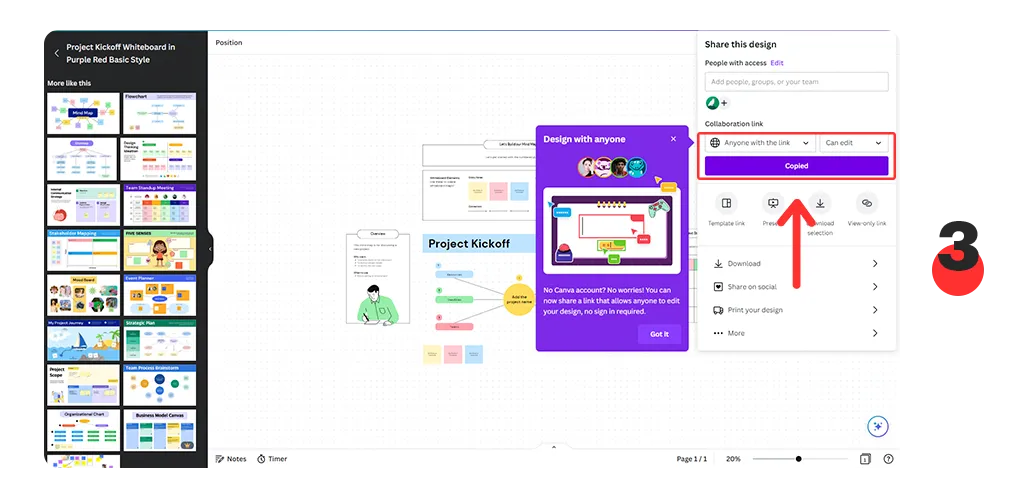1018x499 pixels.
Task: Click the zoom slider handle
Action: [x=799, y=459]
